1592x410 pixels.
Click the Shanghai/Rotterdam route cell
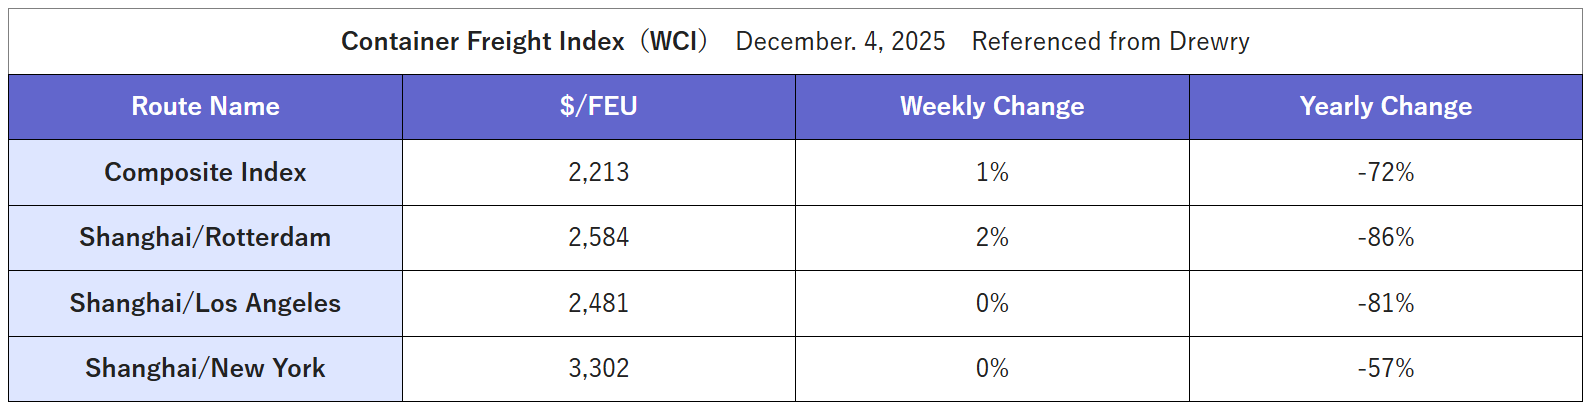205,237
